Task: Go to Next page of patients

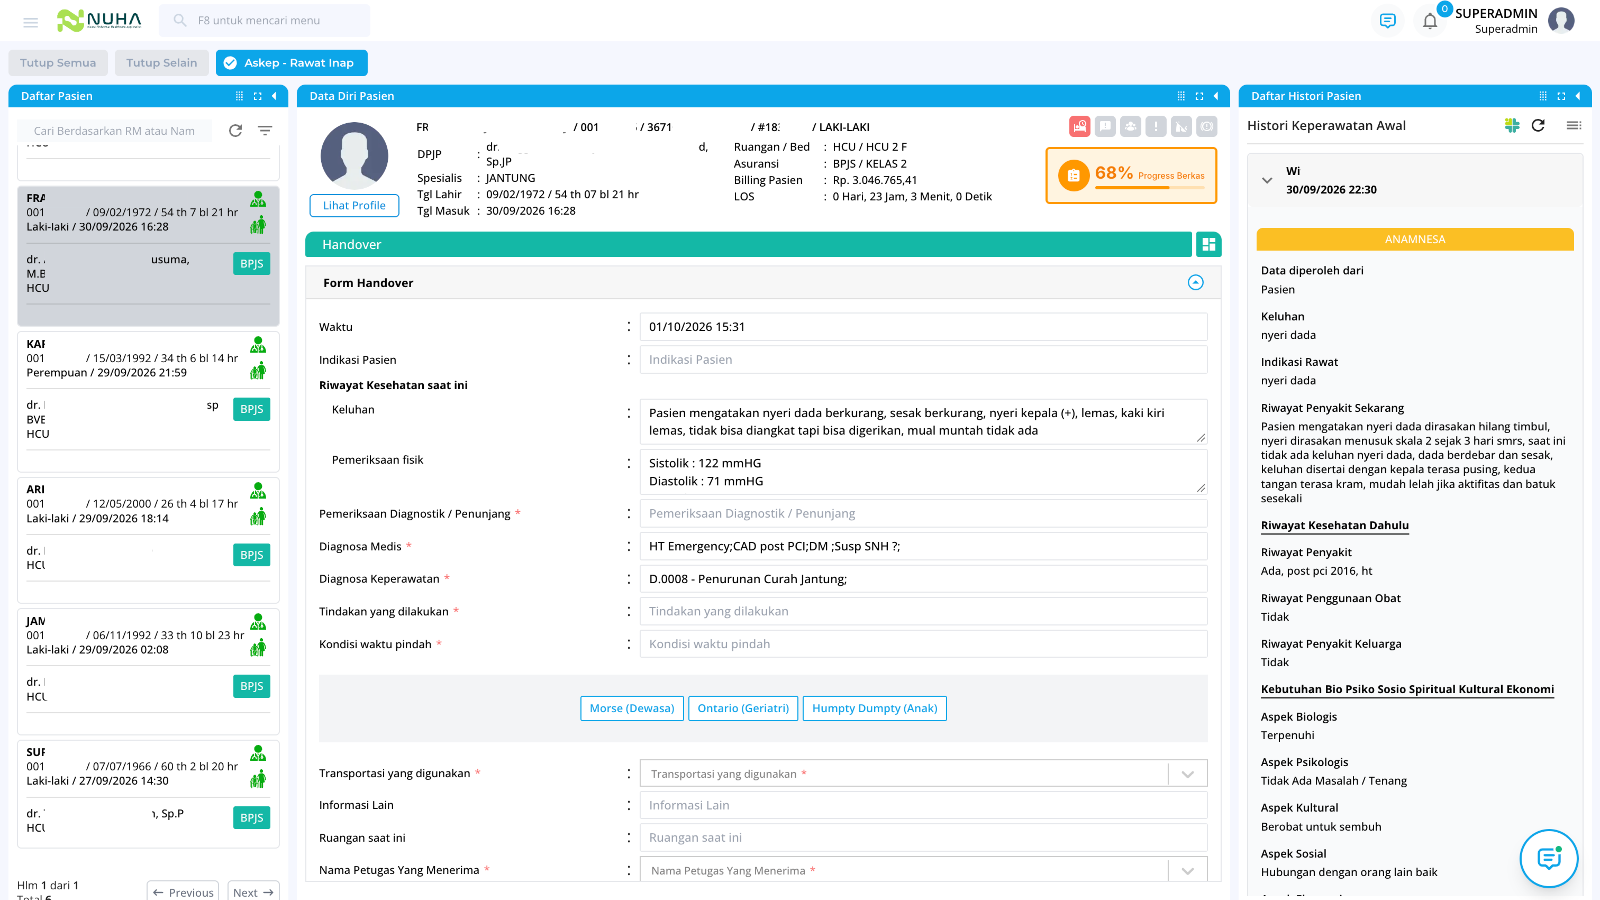Action: click(x=254, y=892)
